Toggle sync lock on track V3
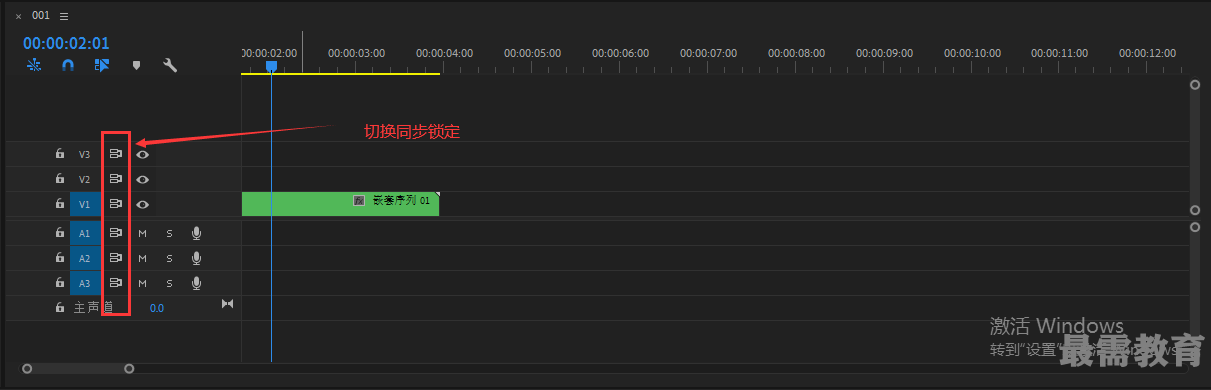The image size is (1211, 390). click(115, 155)
